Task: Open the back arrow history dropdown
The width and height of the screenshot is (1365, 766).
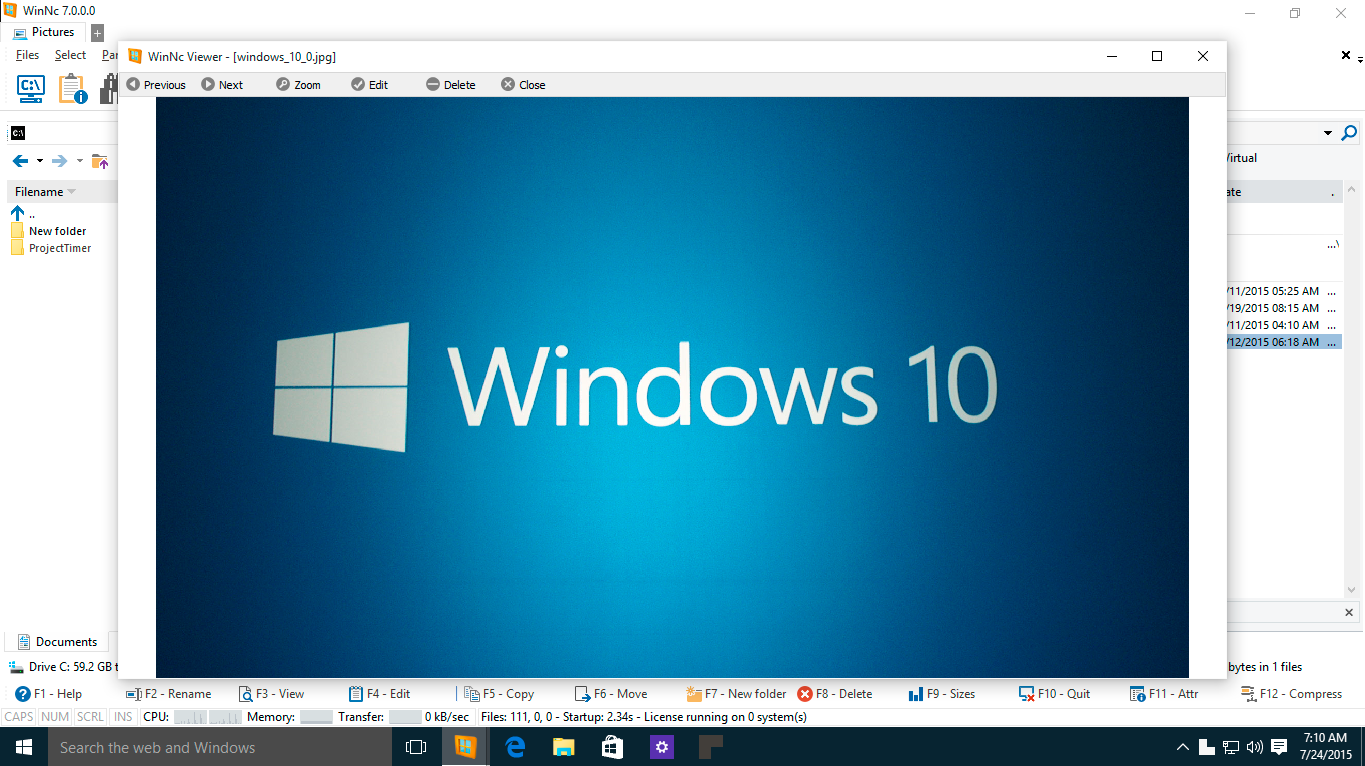Action: [40, 161]
